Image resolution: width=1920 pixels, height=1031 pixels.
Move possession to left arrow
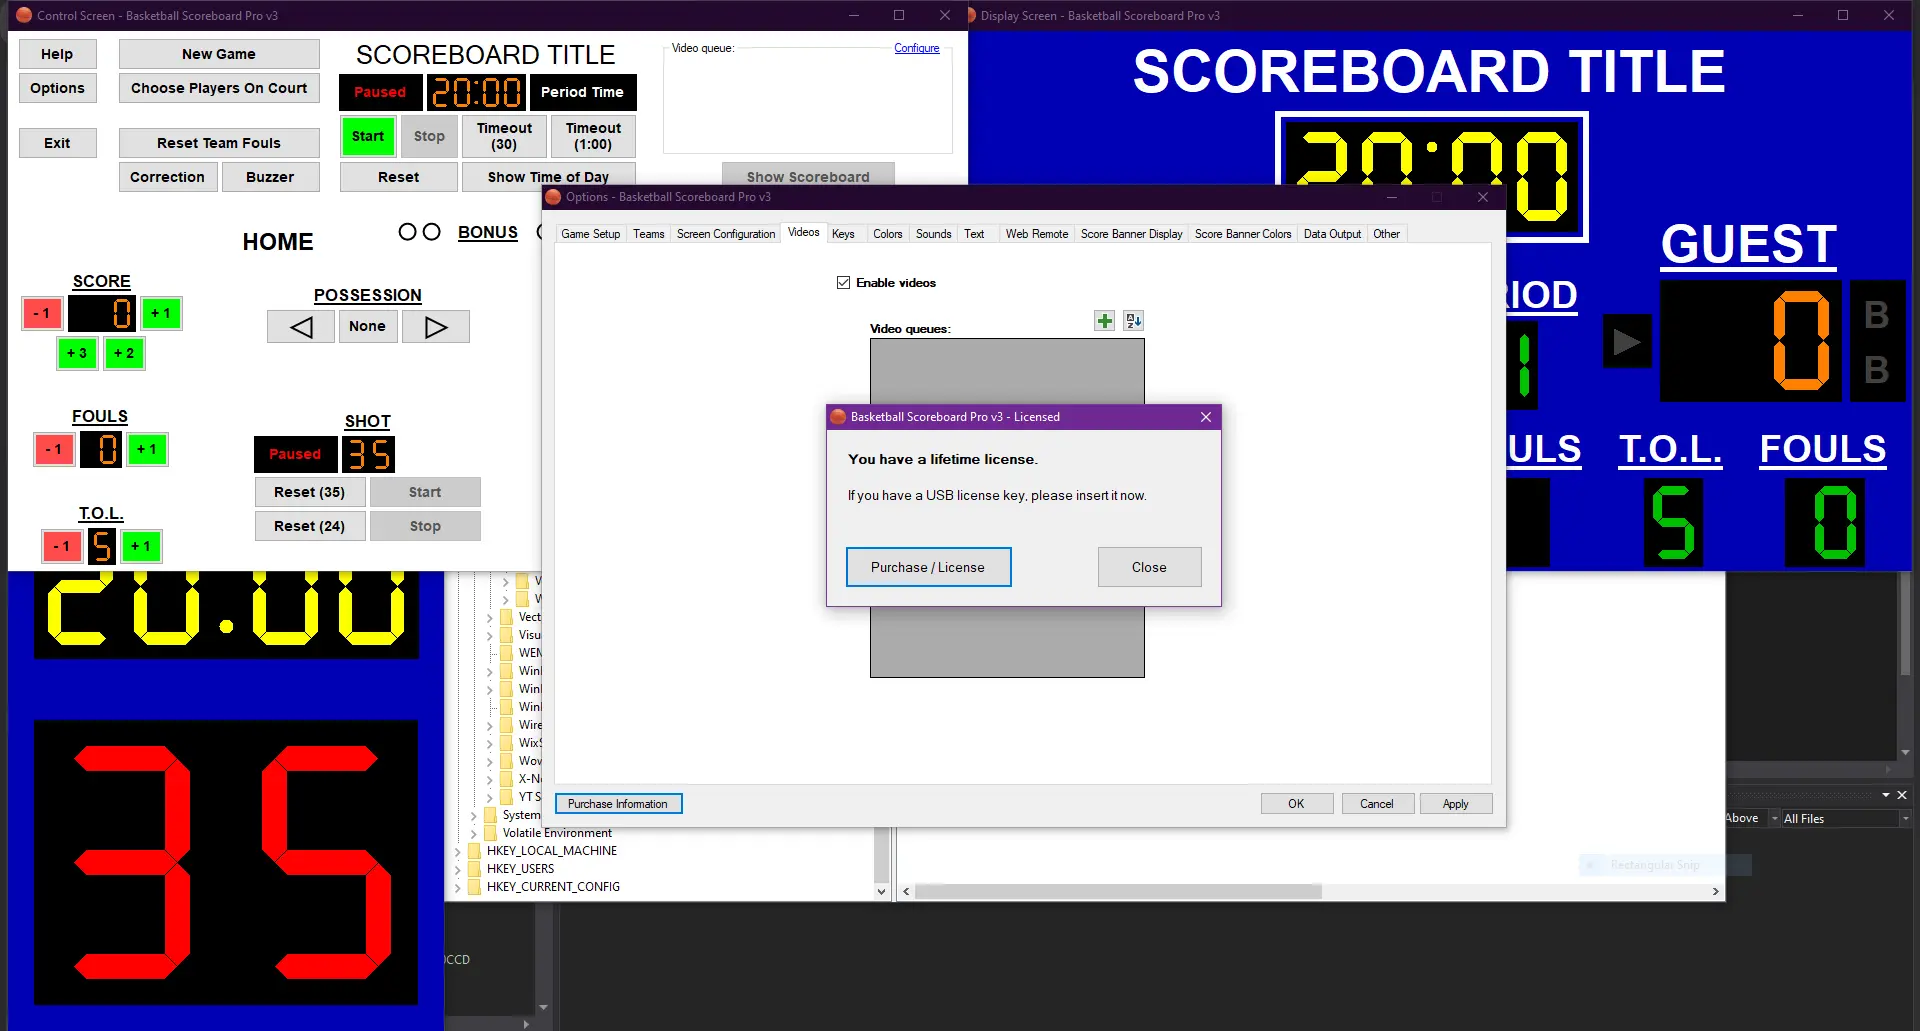(x=301, y=327)
